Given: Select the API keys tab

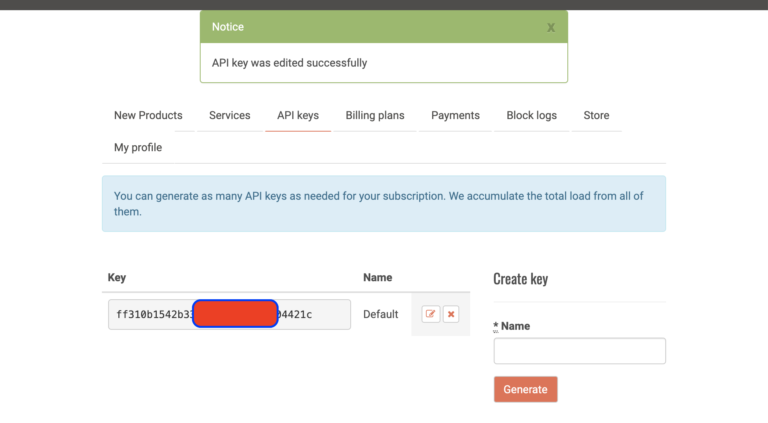Looking at the screenshot, I should [x=298, y=115].
